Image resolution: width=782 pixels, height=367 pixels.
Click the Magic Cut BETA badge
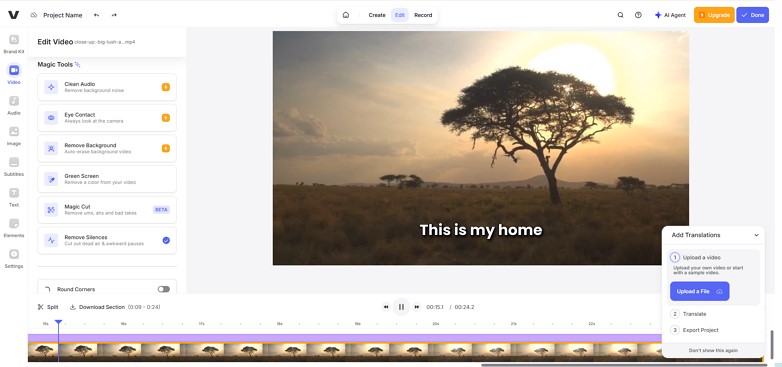[162, 210]
